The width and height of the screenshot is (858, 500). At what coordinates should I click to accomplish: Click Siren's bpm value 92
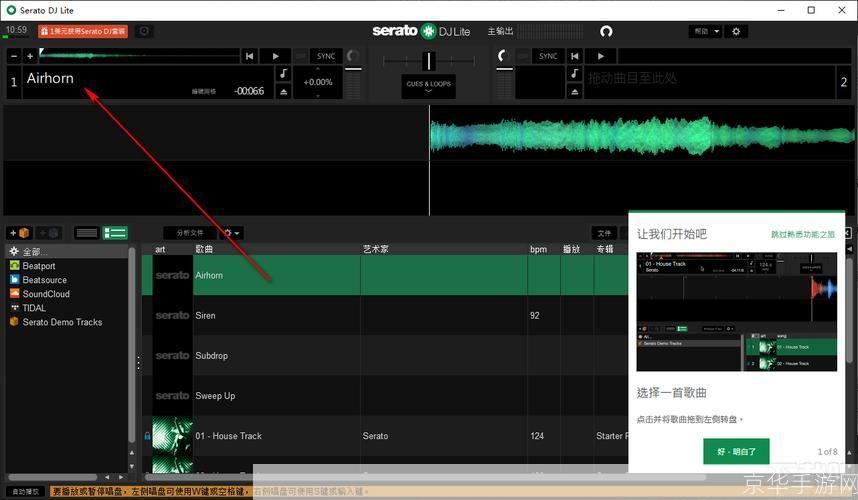(x=535, y=316)
